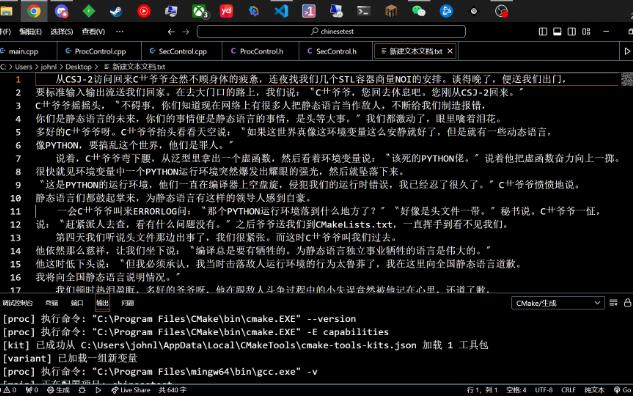Open Google Chrome from the taskbar

point(34,11)
